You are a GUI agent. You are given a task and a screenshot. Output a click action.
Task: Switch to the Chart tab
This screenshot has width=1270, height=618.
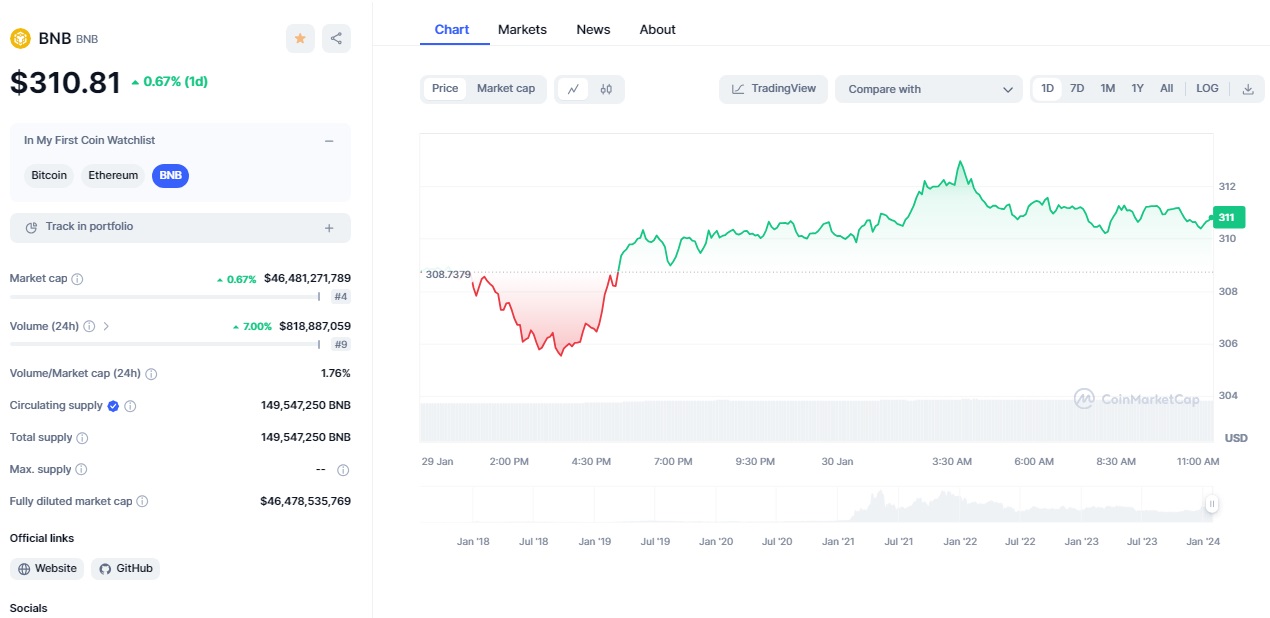(452, 30)
